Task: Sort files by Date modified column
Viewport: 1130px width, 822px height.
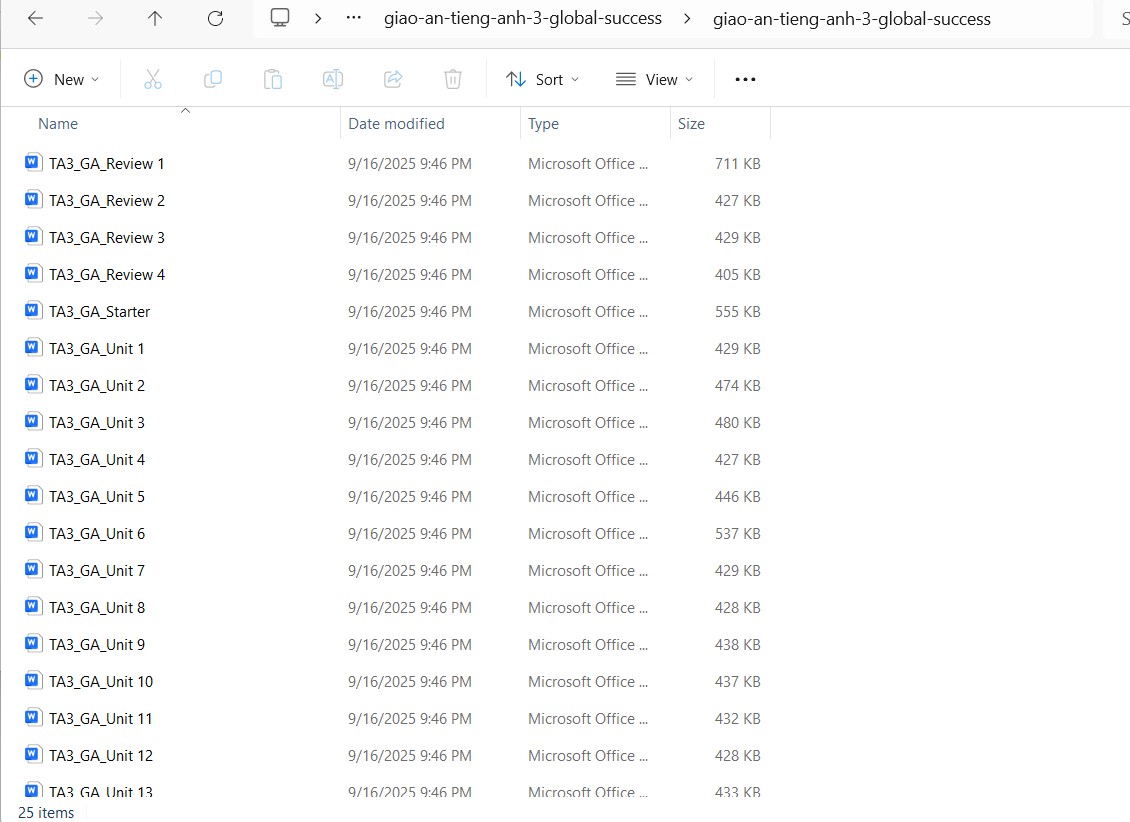Action: (396, 124)
